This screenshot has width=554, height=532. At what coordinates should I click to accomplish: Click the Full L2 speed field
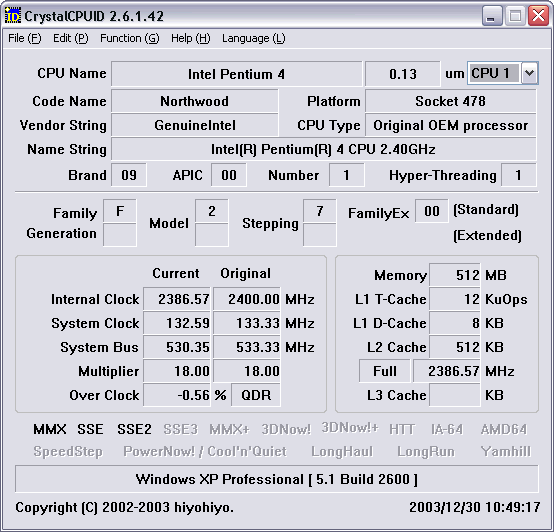click(385, 371)
